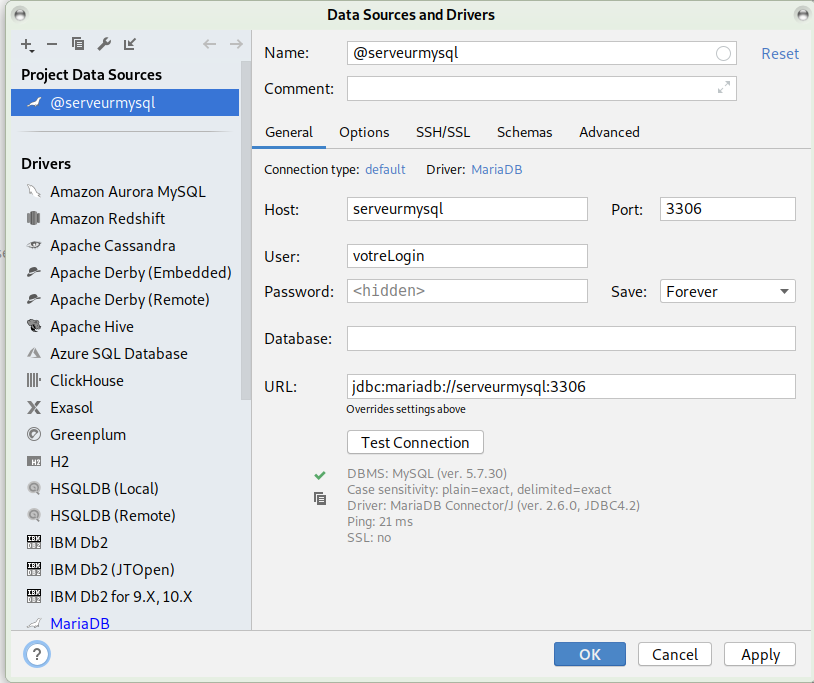The image size is (814, 683).
Task: Click the Remove data source minus icon
Action: point(53,44)
